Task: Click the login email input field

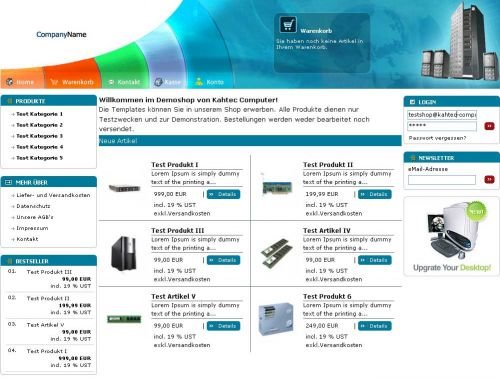Action: [442, 115]
